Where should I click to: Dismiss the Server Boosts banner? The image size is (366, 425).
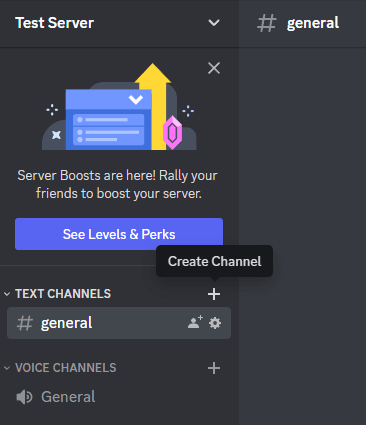pyautogui.click(x=214, y=68)
